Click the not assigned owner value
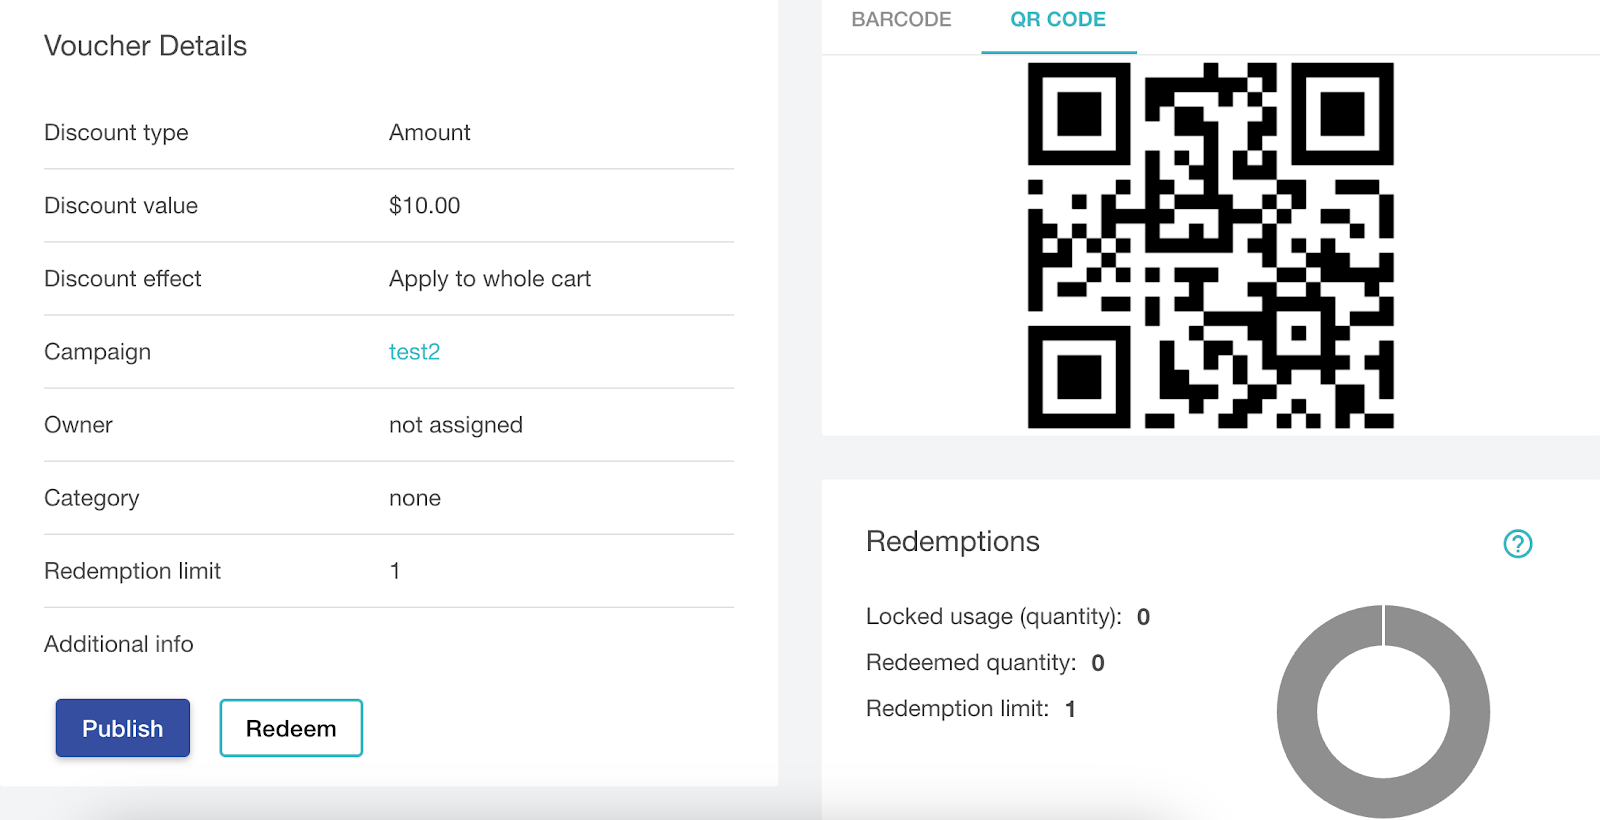This screenshot has height=820, width=1600. (x=456, y=425)
